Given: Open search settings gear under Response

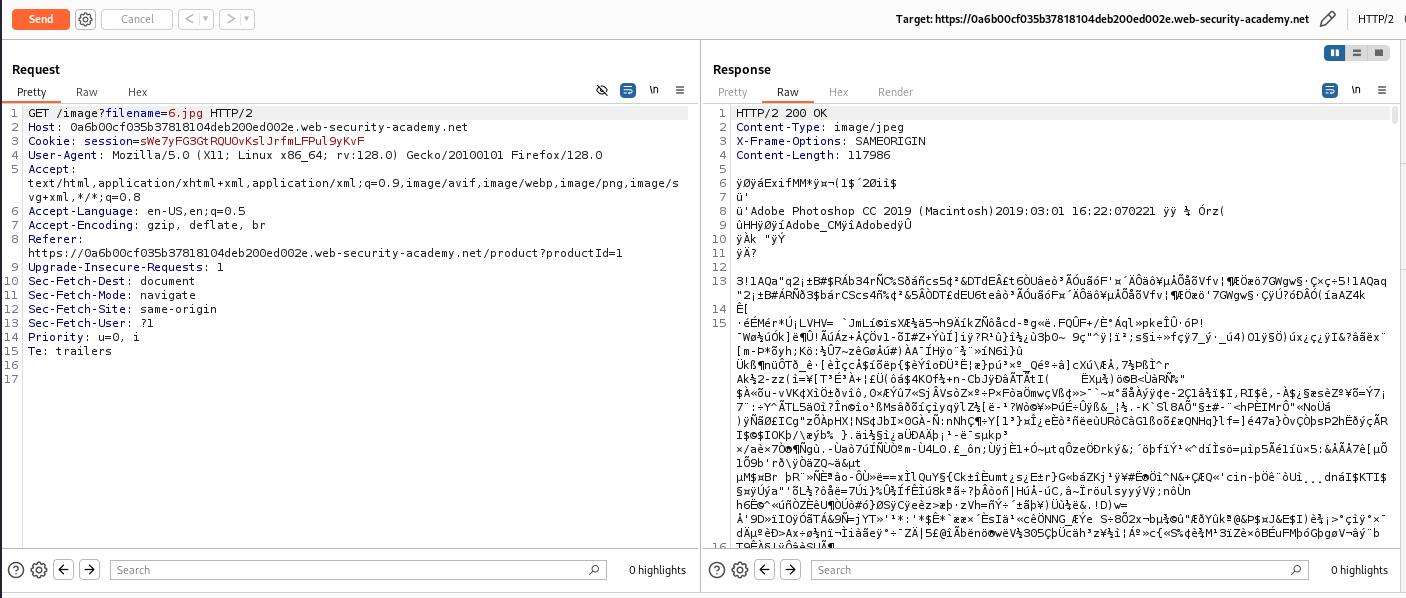Looking at the screenshot, I should (739, 570).
